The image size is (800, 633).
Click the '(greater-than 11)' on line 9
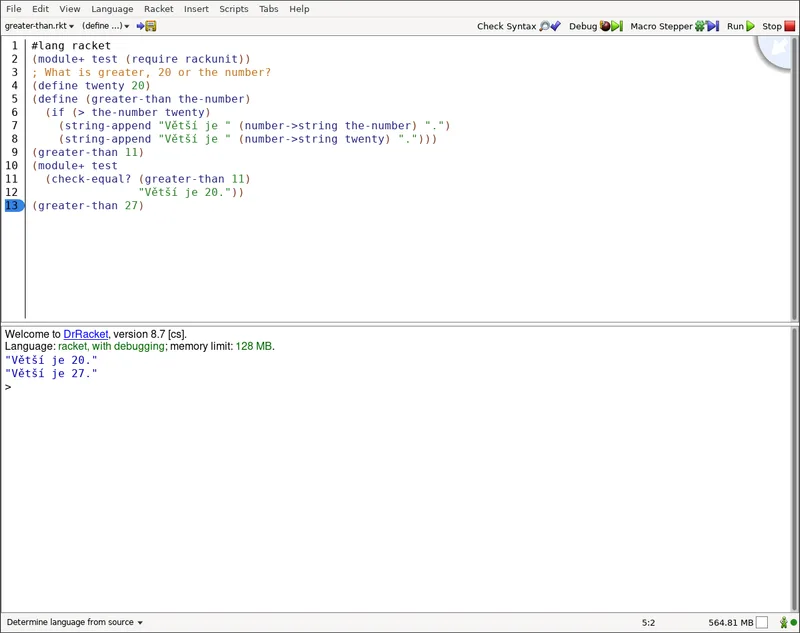[x=88, y=153]
